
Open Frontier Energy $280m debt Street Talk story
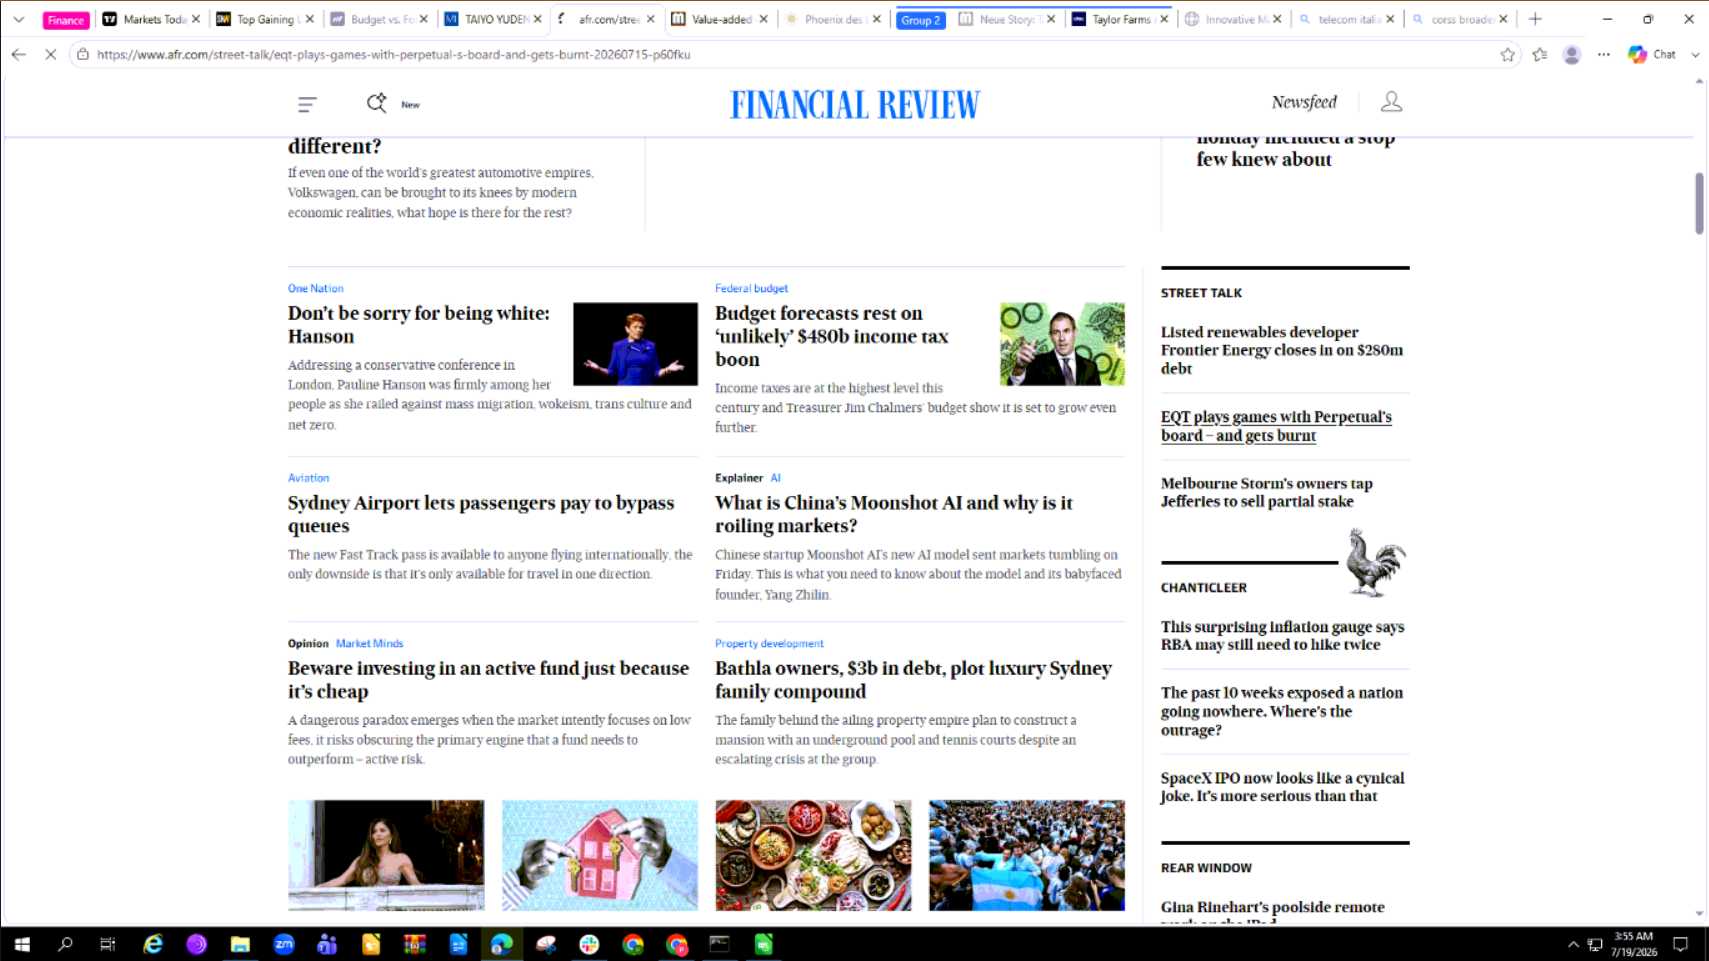1282,350
